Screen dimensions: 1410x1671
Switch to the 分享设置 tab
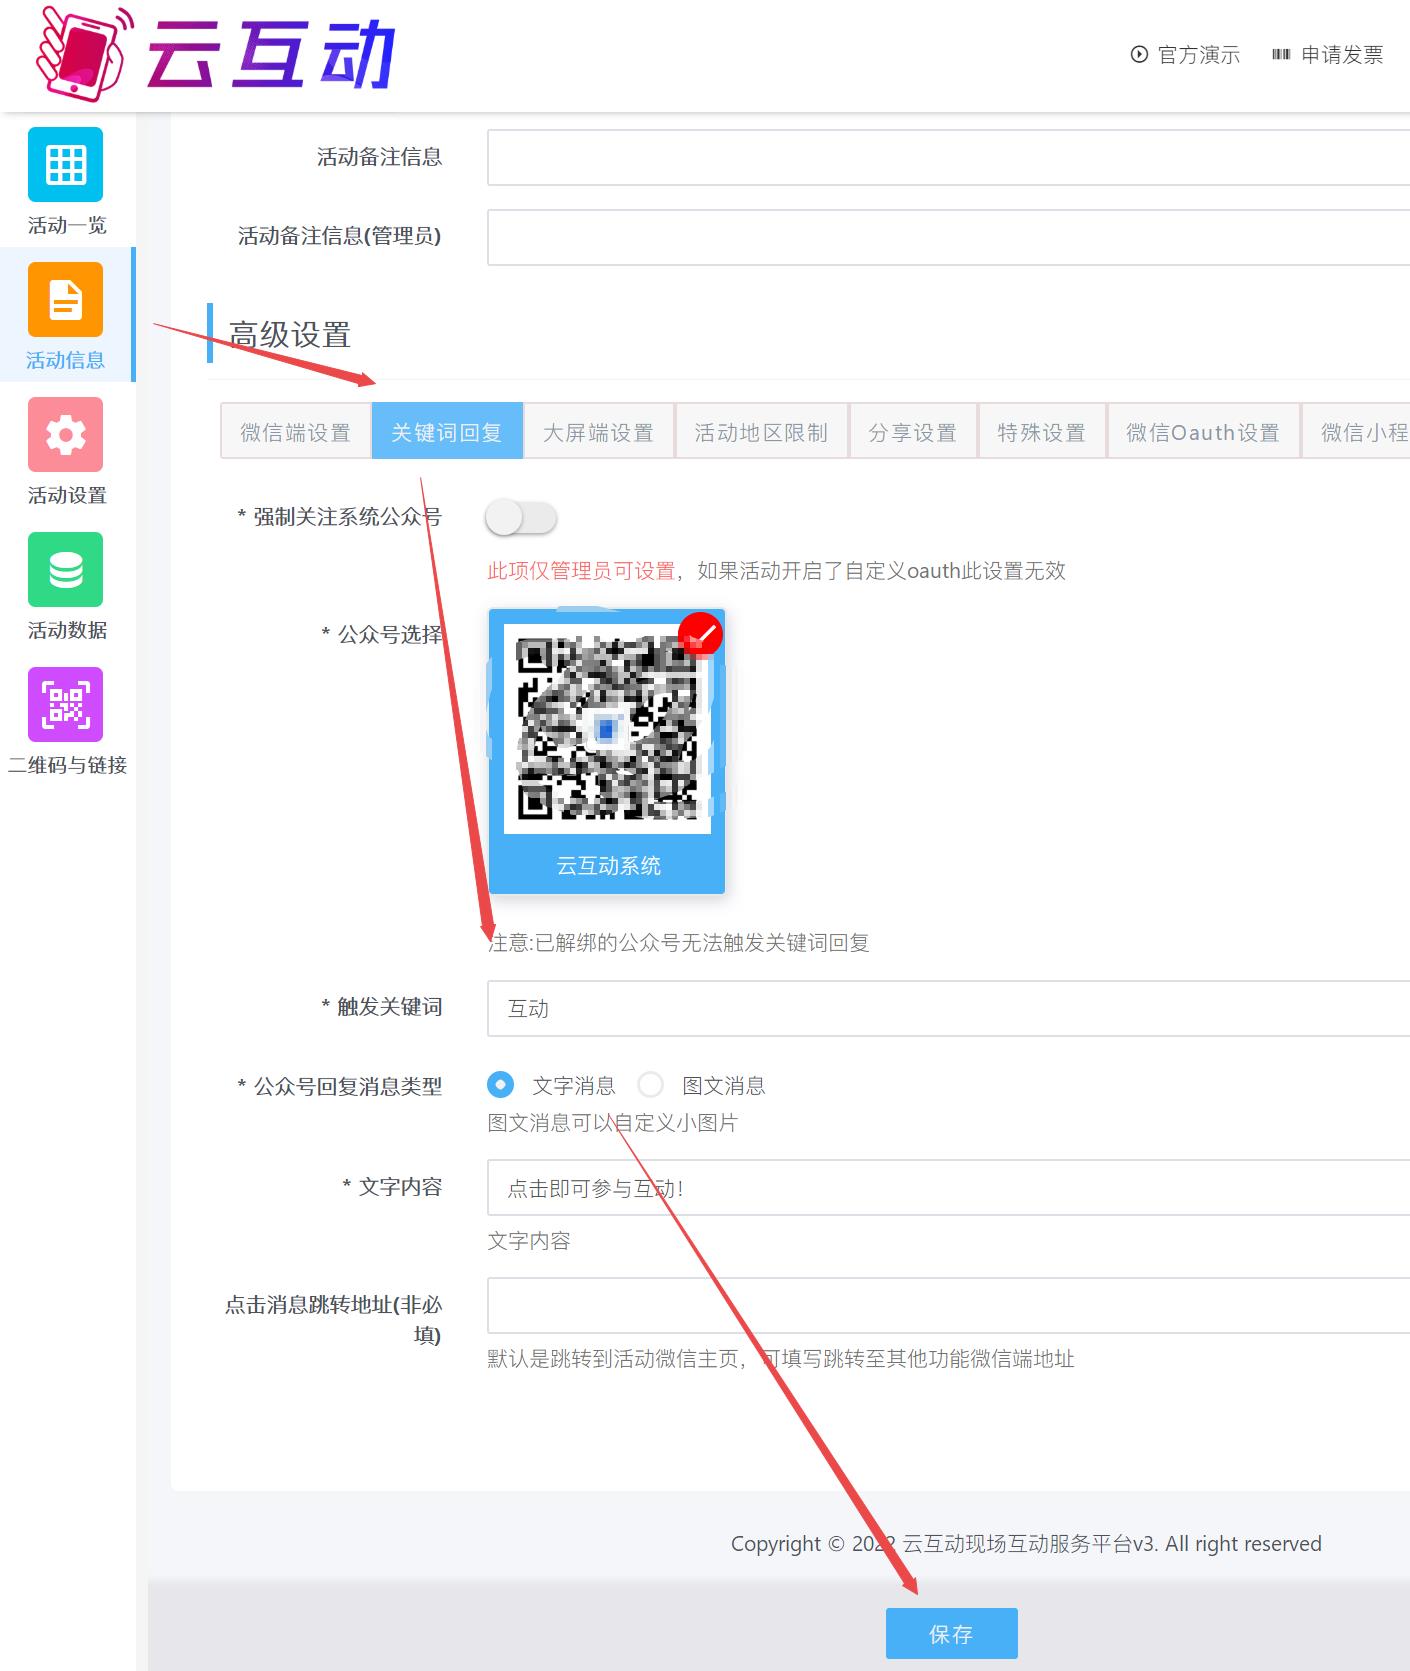coord(913,432)
